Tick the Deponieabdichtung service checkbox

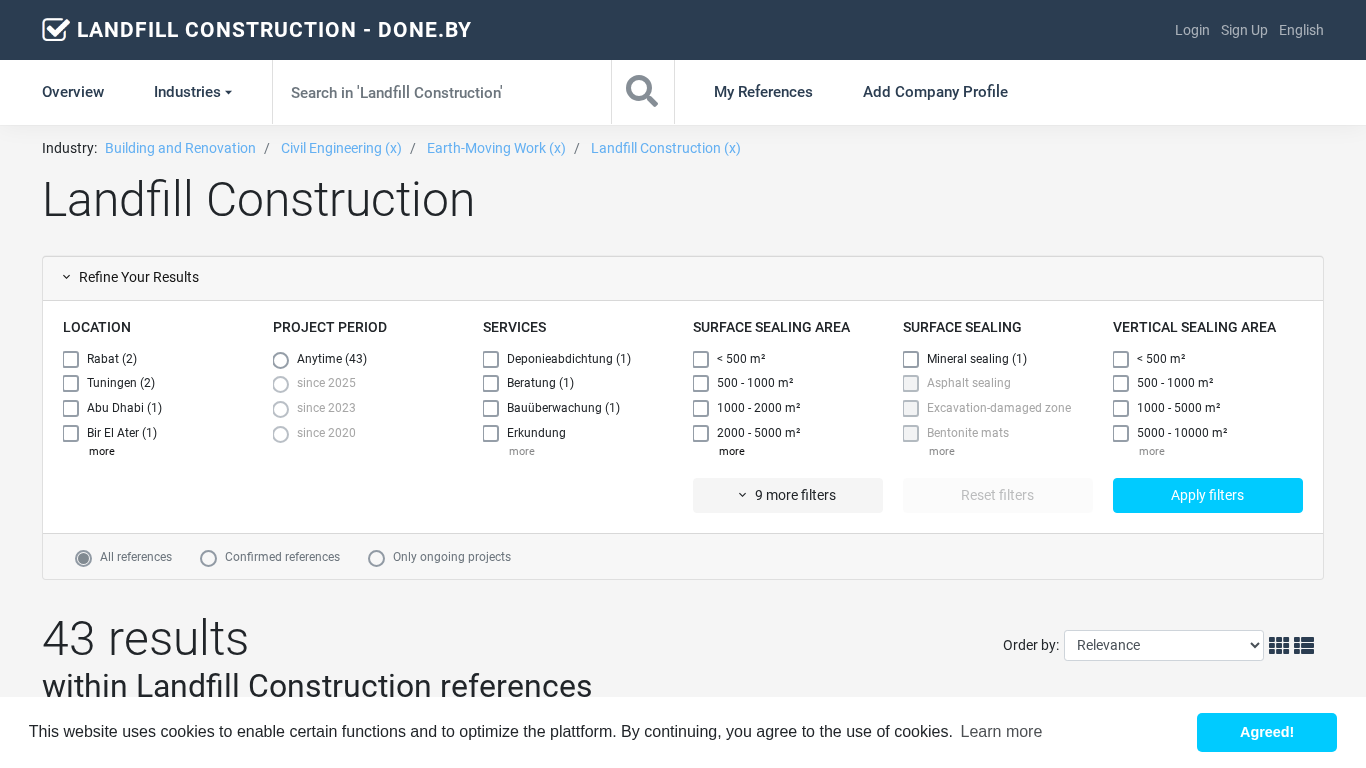491,360
